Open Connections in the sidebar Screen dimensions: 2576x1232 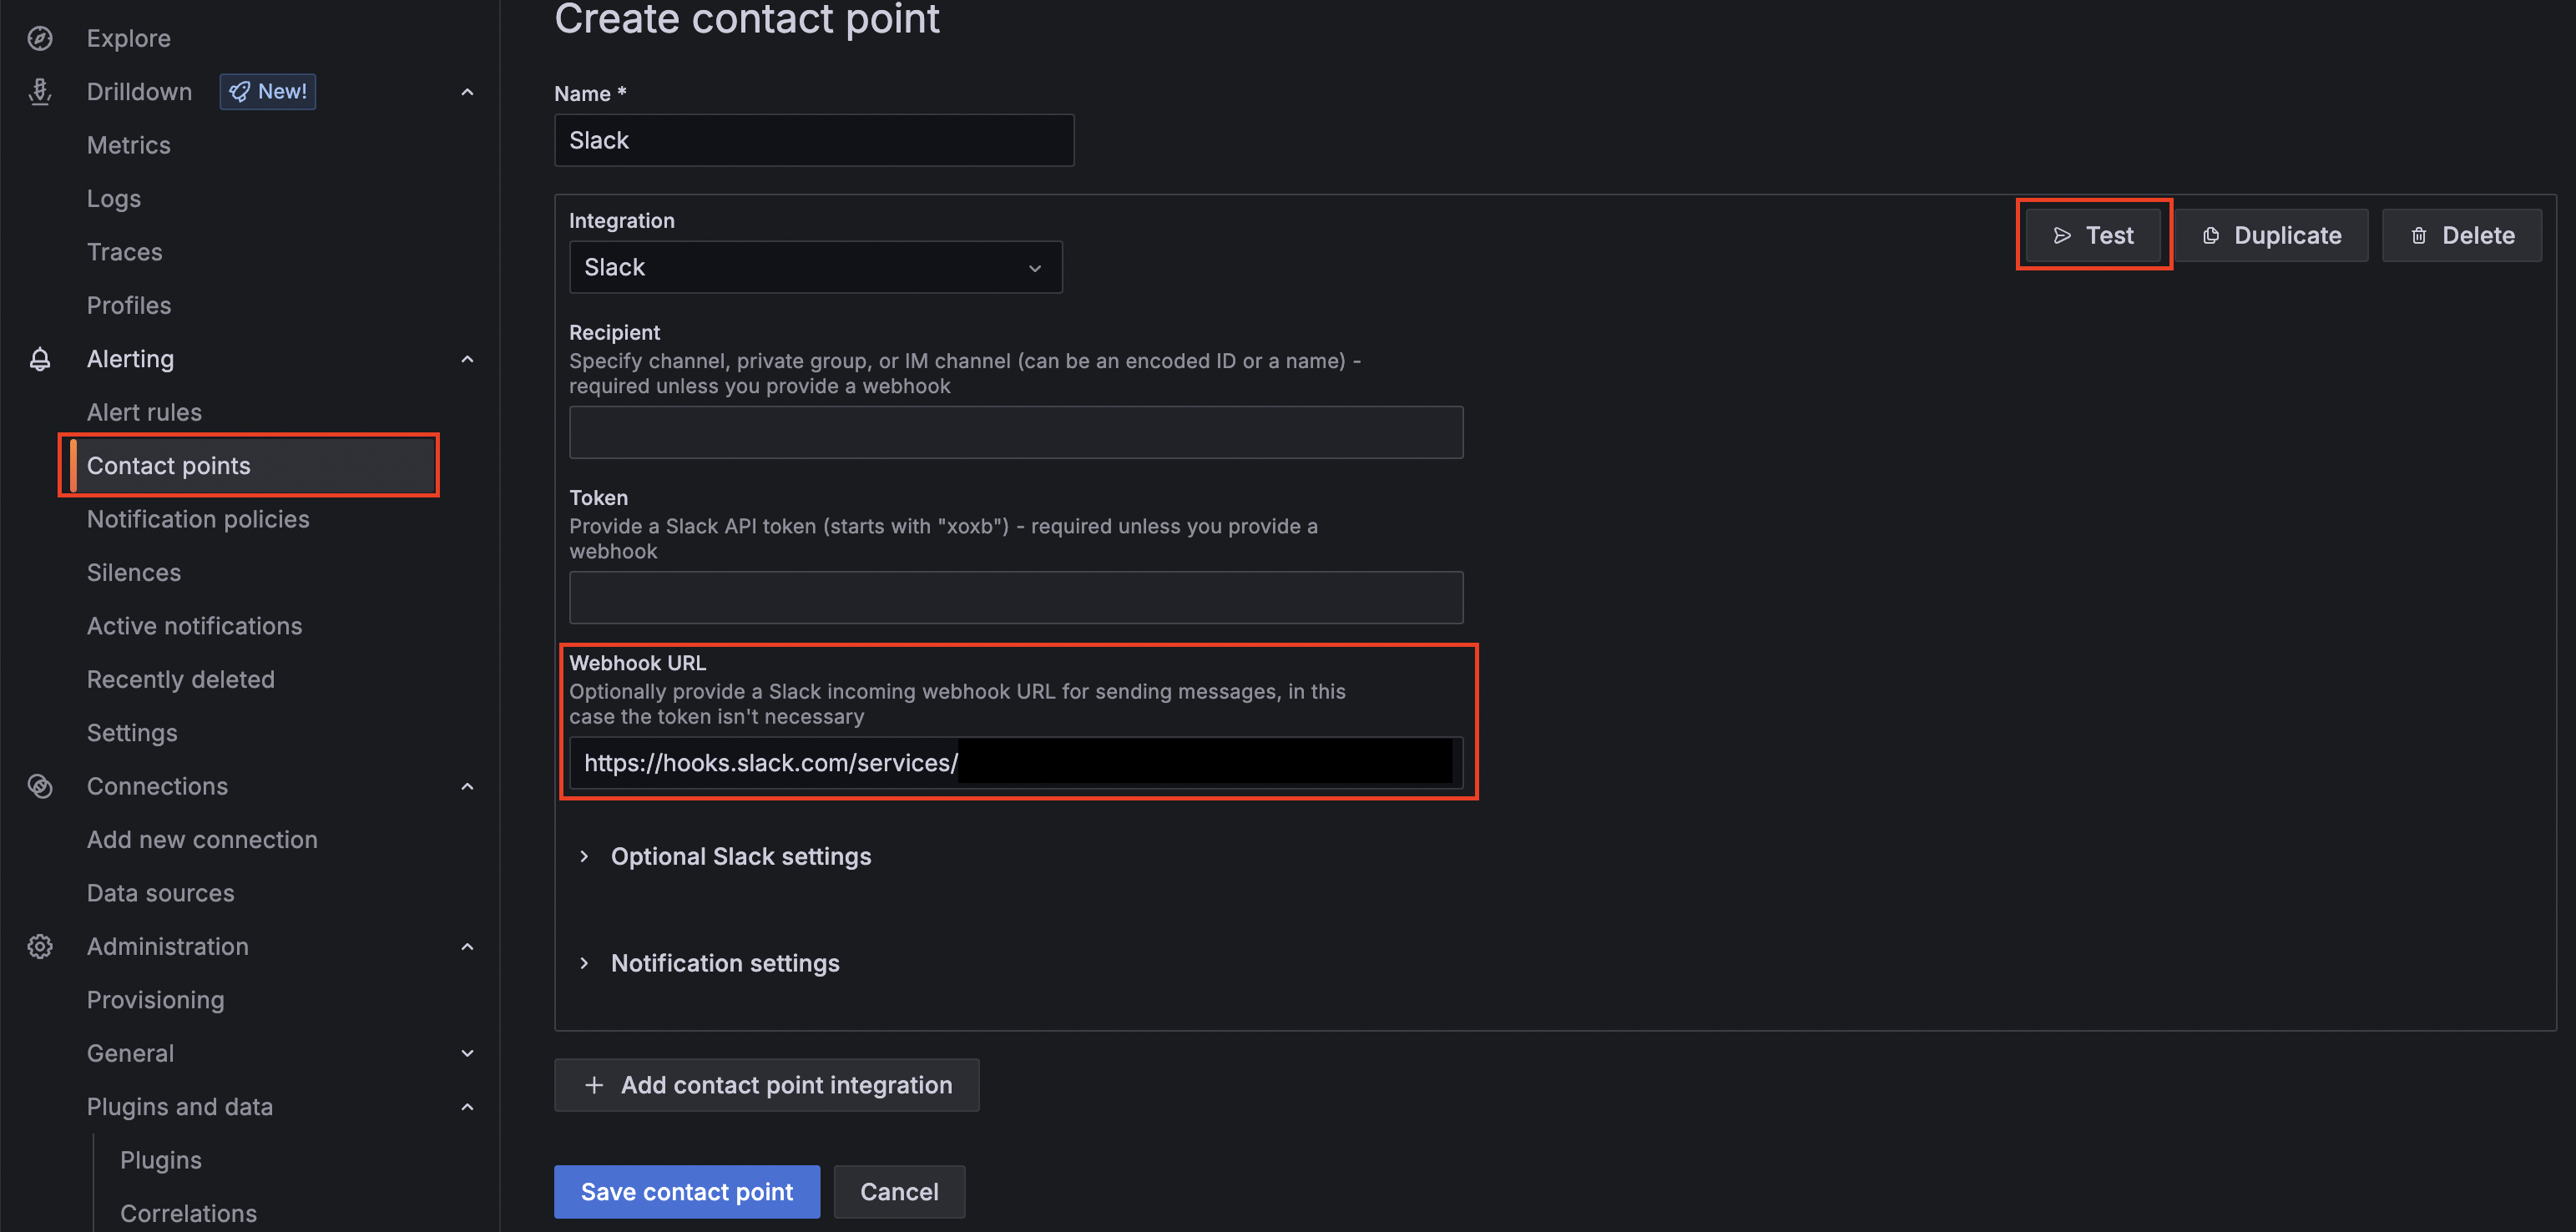[157, 786]
